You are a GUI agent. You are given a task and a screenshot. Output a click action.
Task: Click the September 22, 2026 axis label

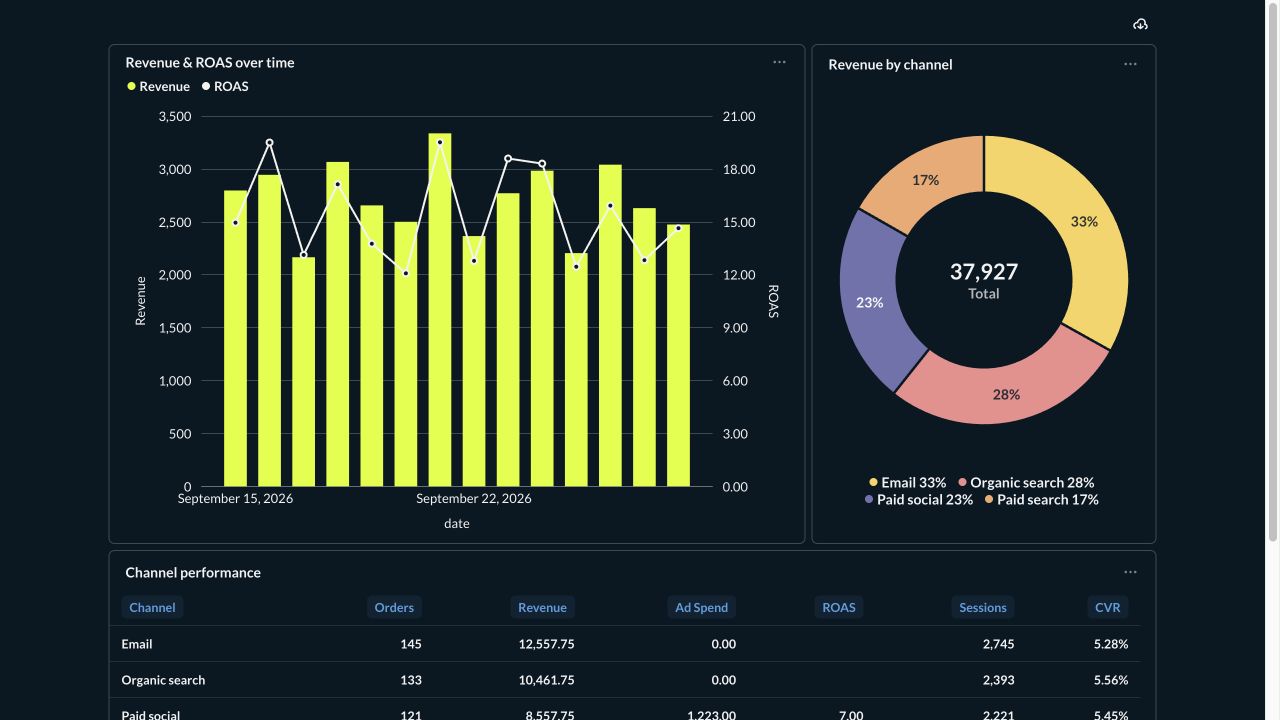(x=474, y=498)
